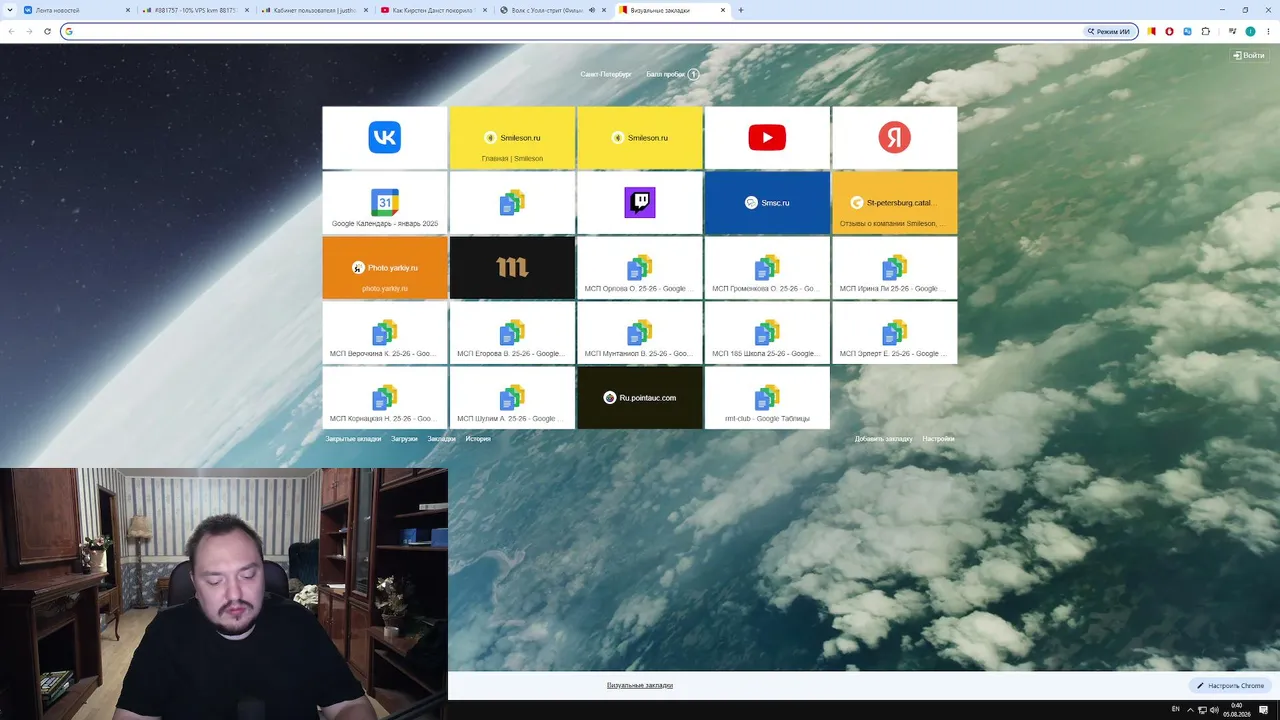Open МСП Егорова В. 25-26 document tile
The width and height of the screenshot is (1280, 720).
pos(512,333)
